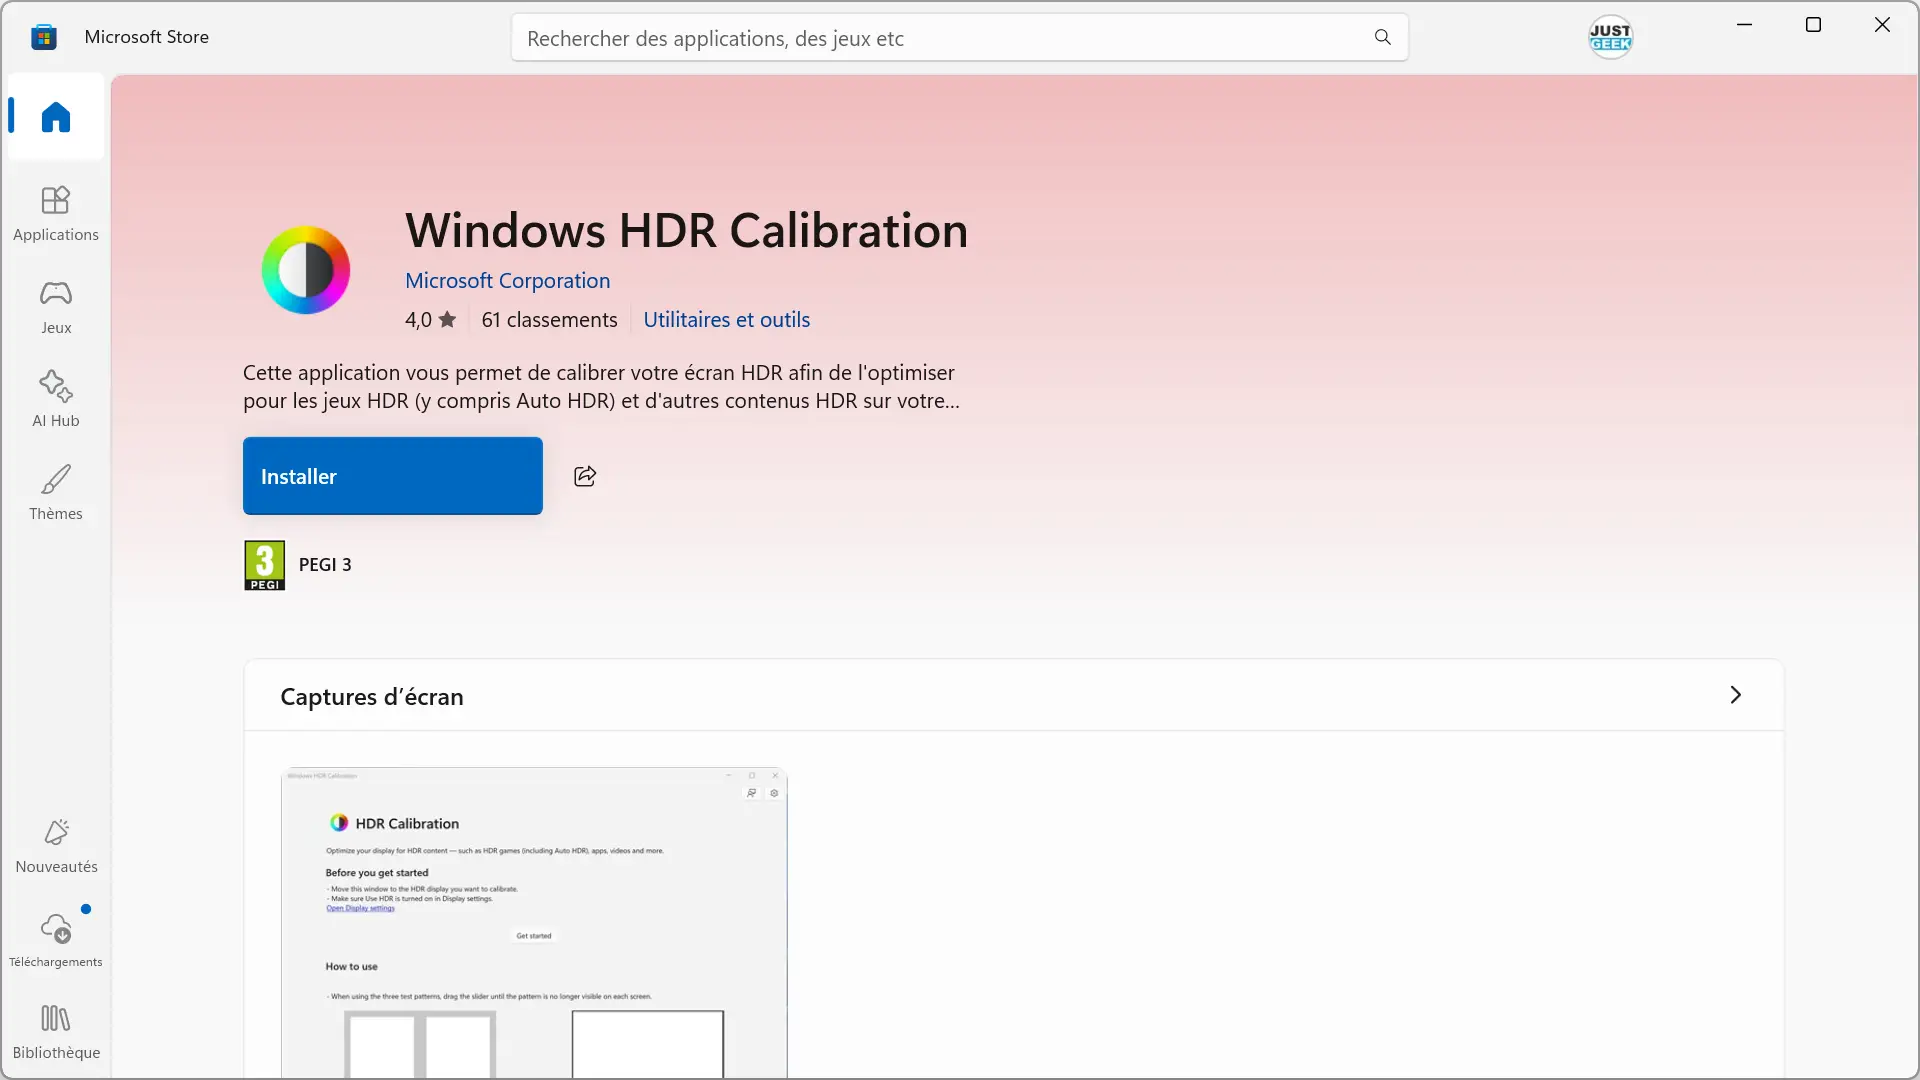
Task: Click the Microsoft Store logo icon
Action: click(x=44, y=37)
